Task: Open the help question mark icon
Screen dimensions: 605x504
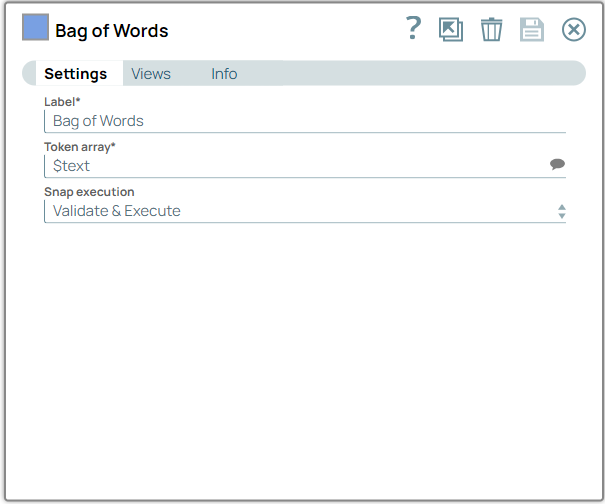Action: point(413,28)
